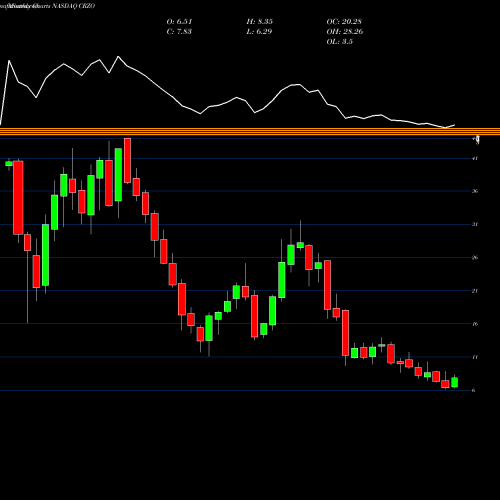Click the 6 price axis label

click(x=474, y=390)
